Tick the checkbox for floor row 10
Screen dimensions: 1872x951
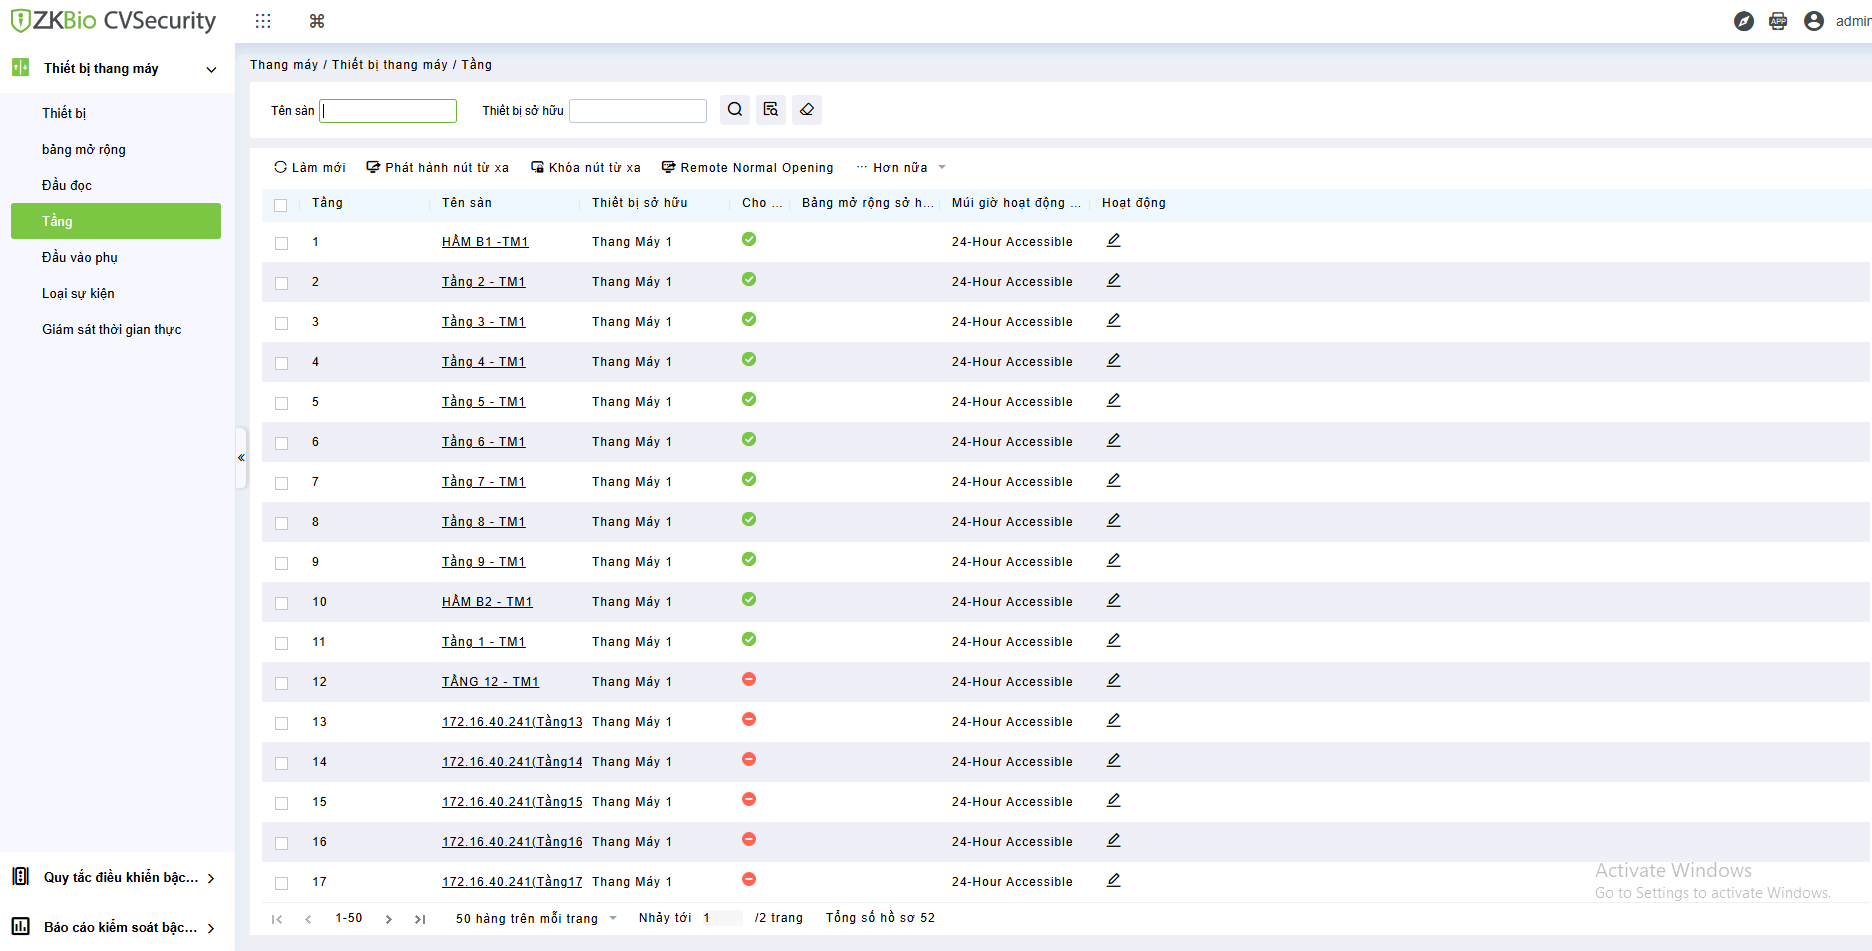(x=281, y=603)
